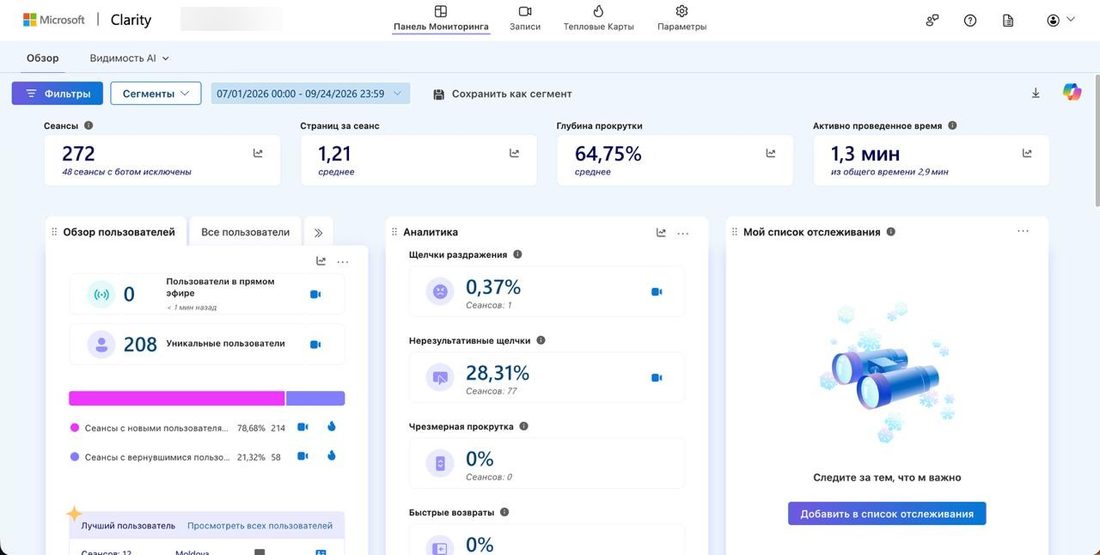
Task: Open the Copilot assistant icon
Action: [x=1071, y=92]
